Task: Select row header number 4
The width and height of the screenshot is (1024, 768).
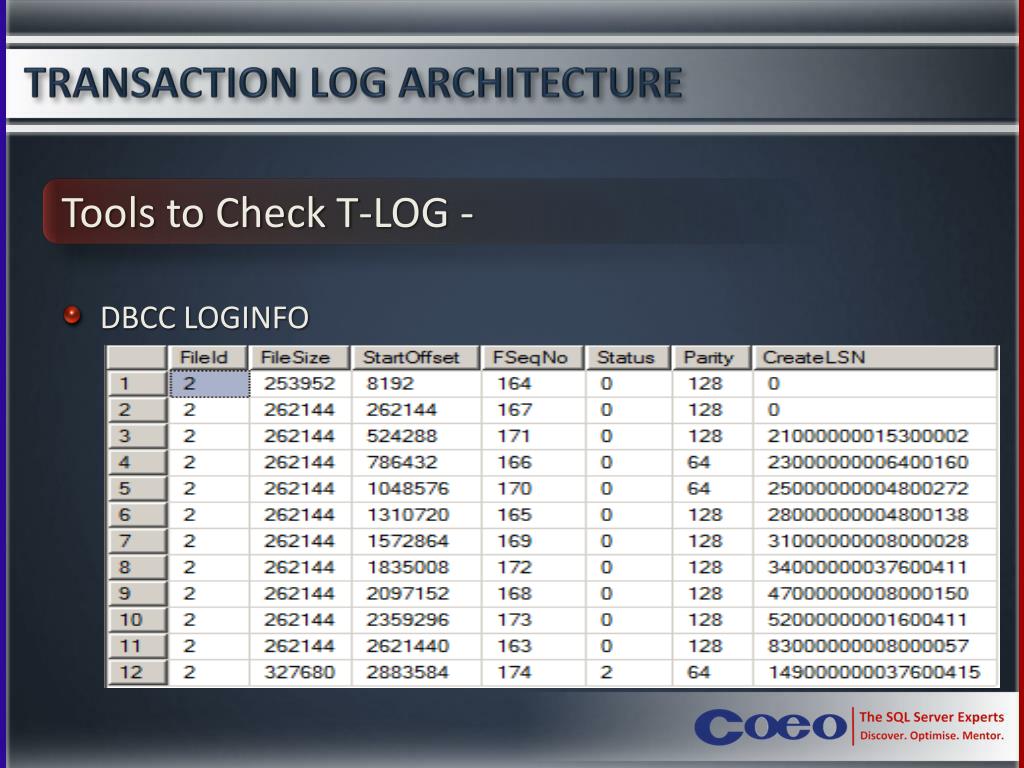Action: (136, 462)
